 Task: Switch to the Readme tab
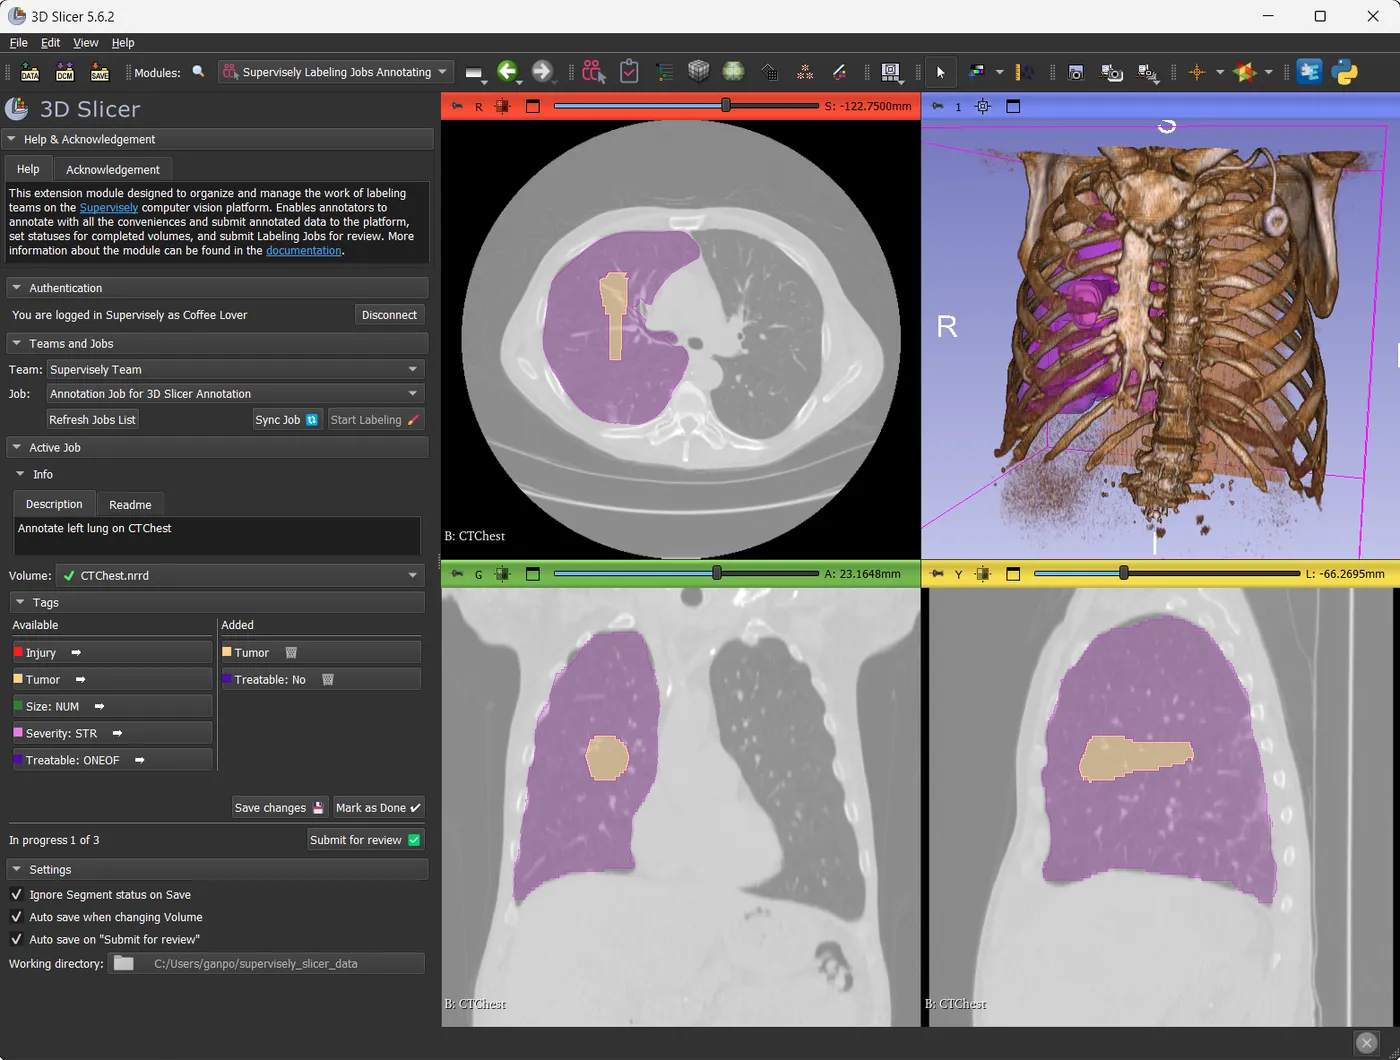click(130, 505)
